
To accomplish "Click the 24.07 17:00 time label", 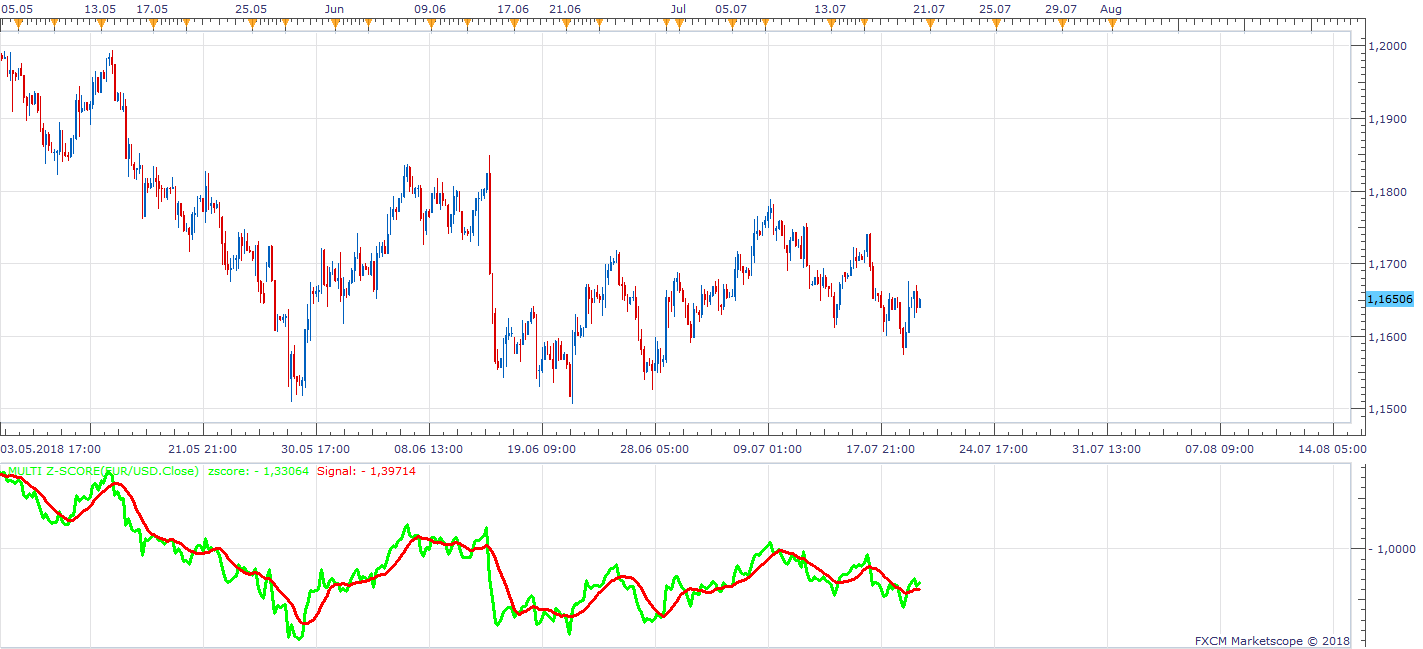I will [993, 449].
